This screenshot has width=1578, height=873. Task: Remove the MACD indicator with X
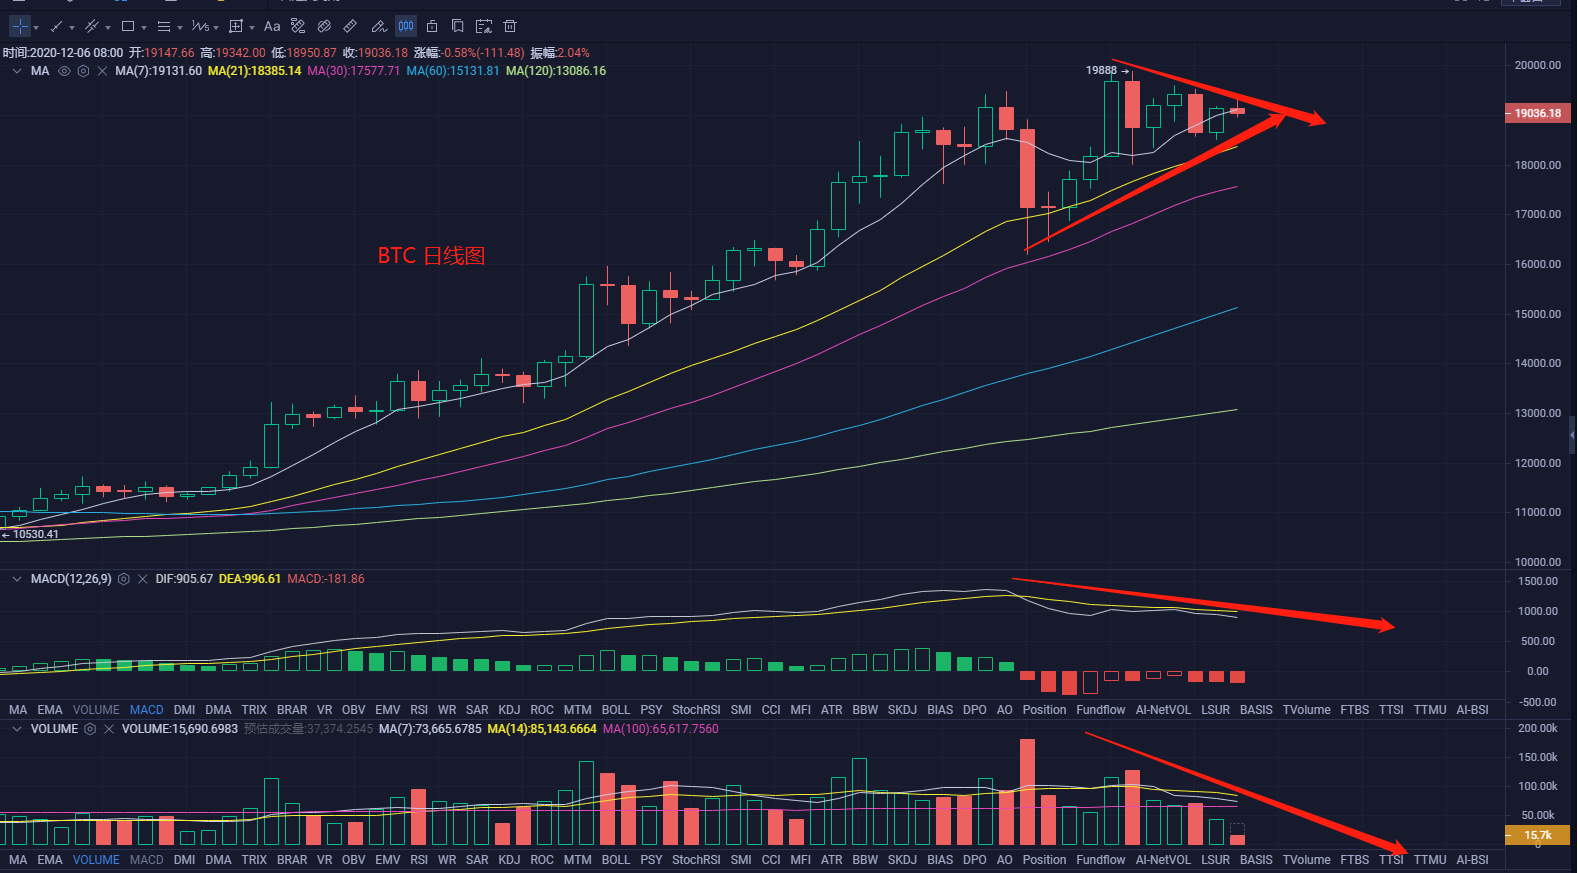[142, 579]
